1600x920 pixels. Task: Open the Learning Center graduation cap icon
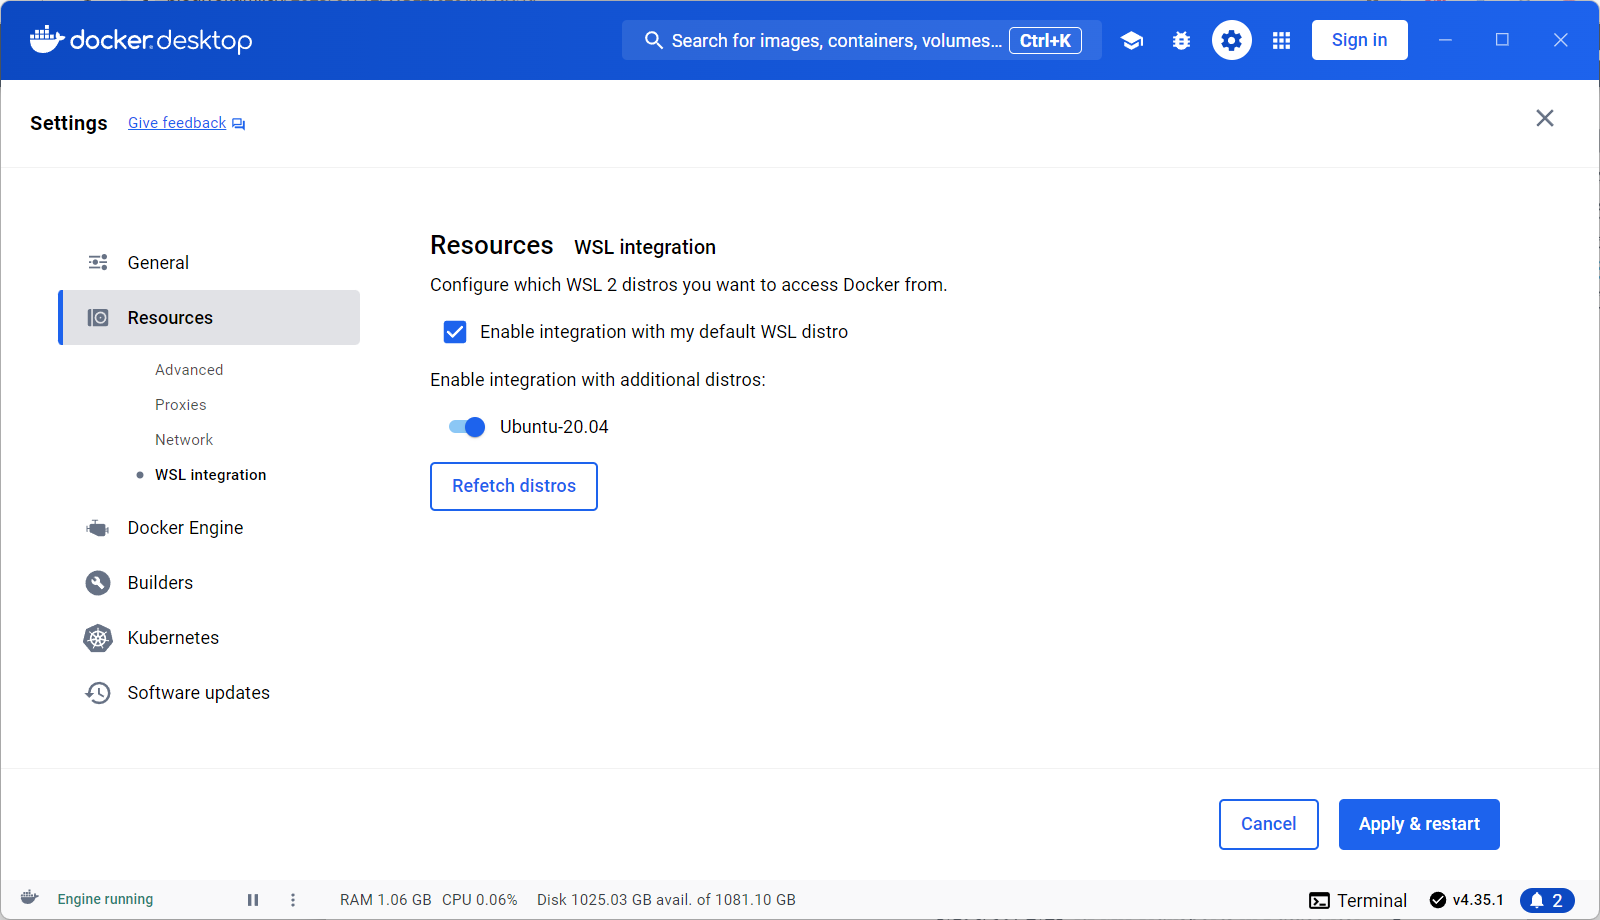pos(1132,40)
